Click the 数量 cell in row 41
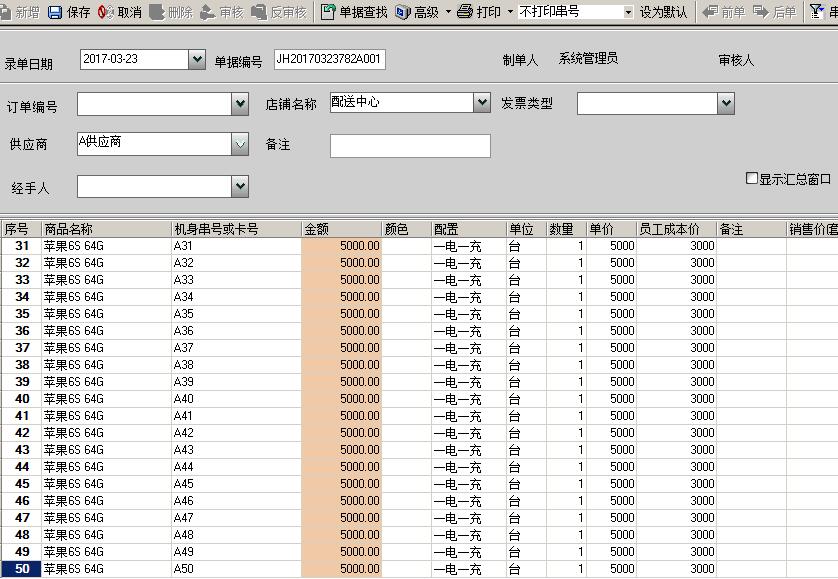Screen dimensions: 838x579 566,416
